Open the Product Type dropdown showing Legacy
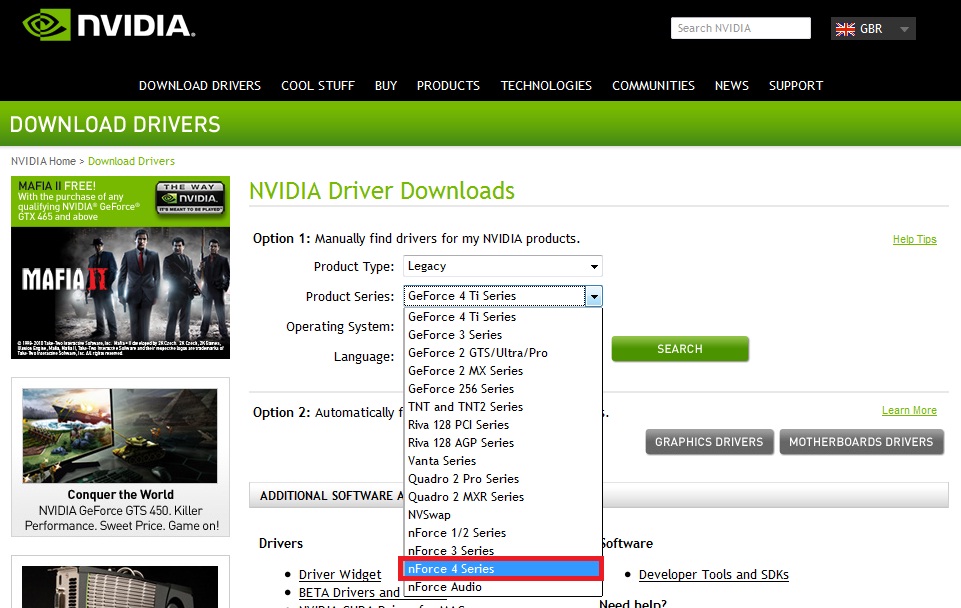This screenshot has width=961, height=608. click(503, 266)
